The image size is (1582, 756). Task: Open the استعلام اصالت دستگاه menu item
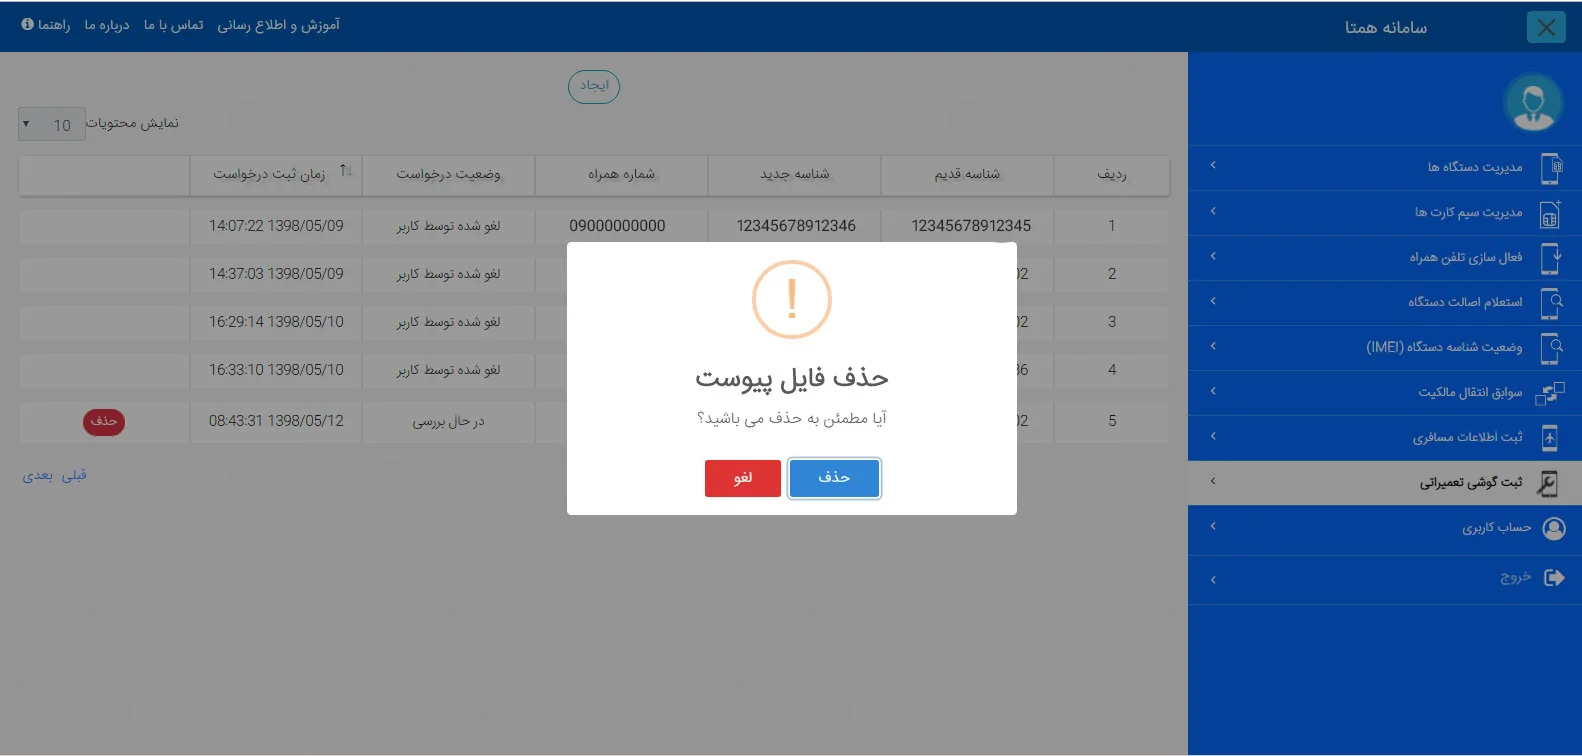[1385, 302]
